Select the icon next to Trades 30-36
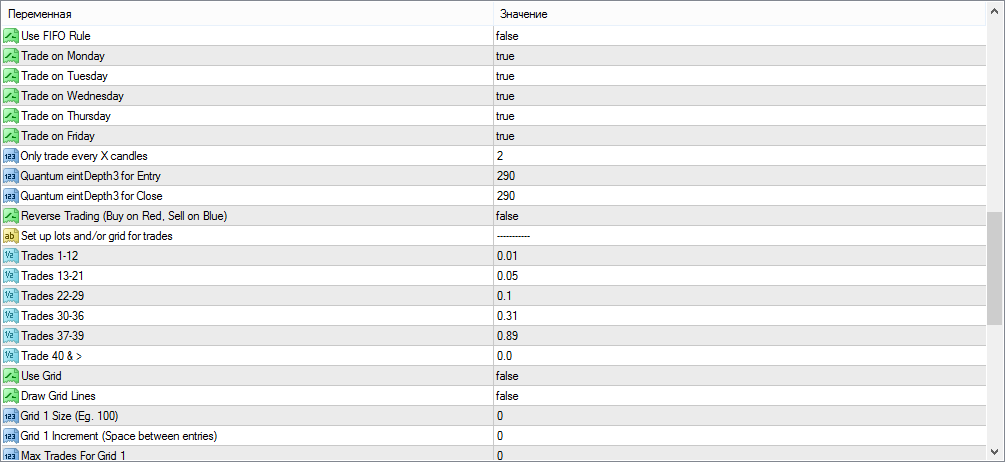This screenshot has width=1005, height=462. 11,316
